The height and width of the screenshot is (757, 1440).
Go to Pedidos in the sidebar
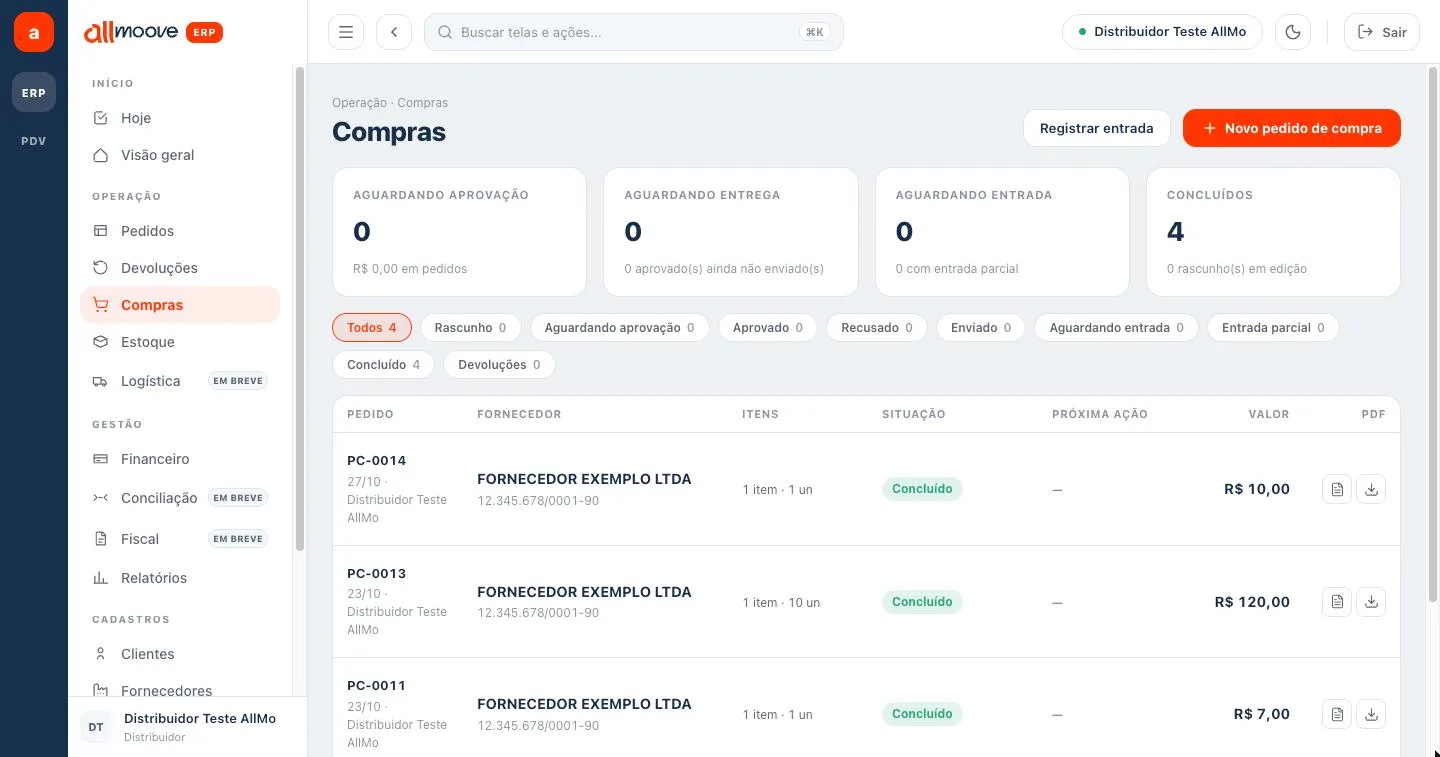(180, 231)
